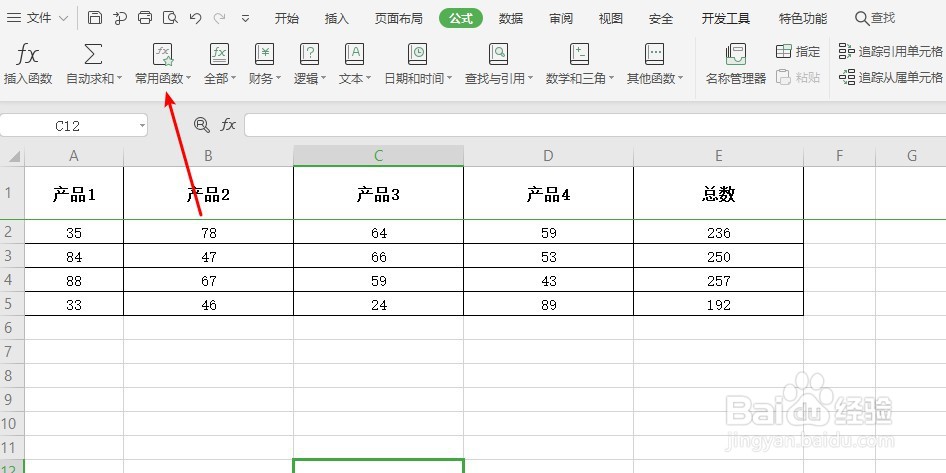Switch to the 开始 tab
This screenshot has height=473, width=946.
point(287,18)
